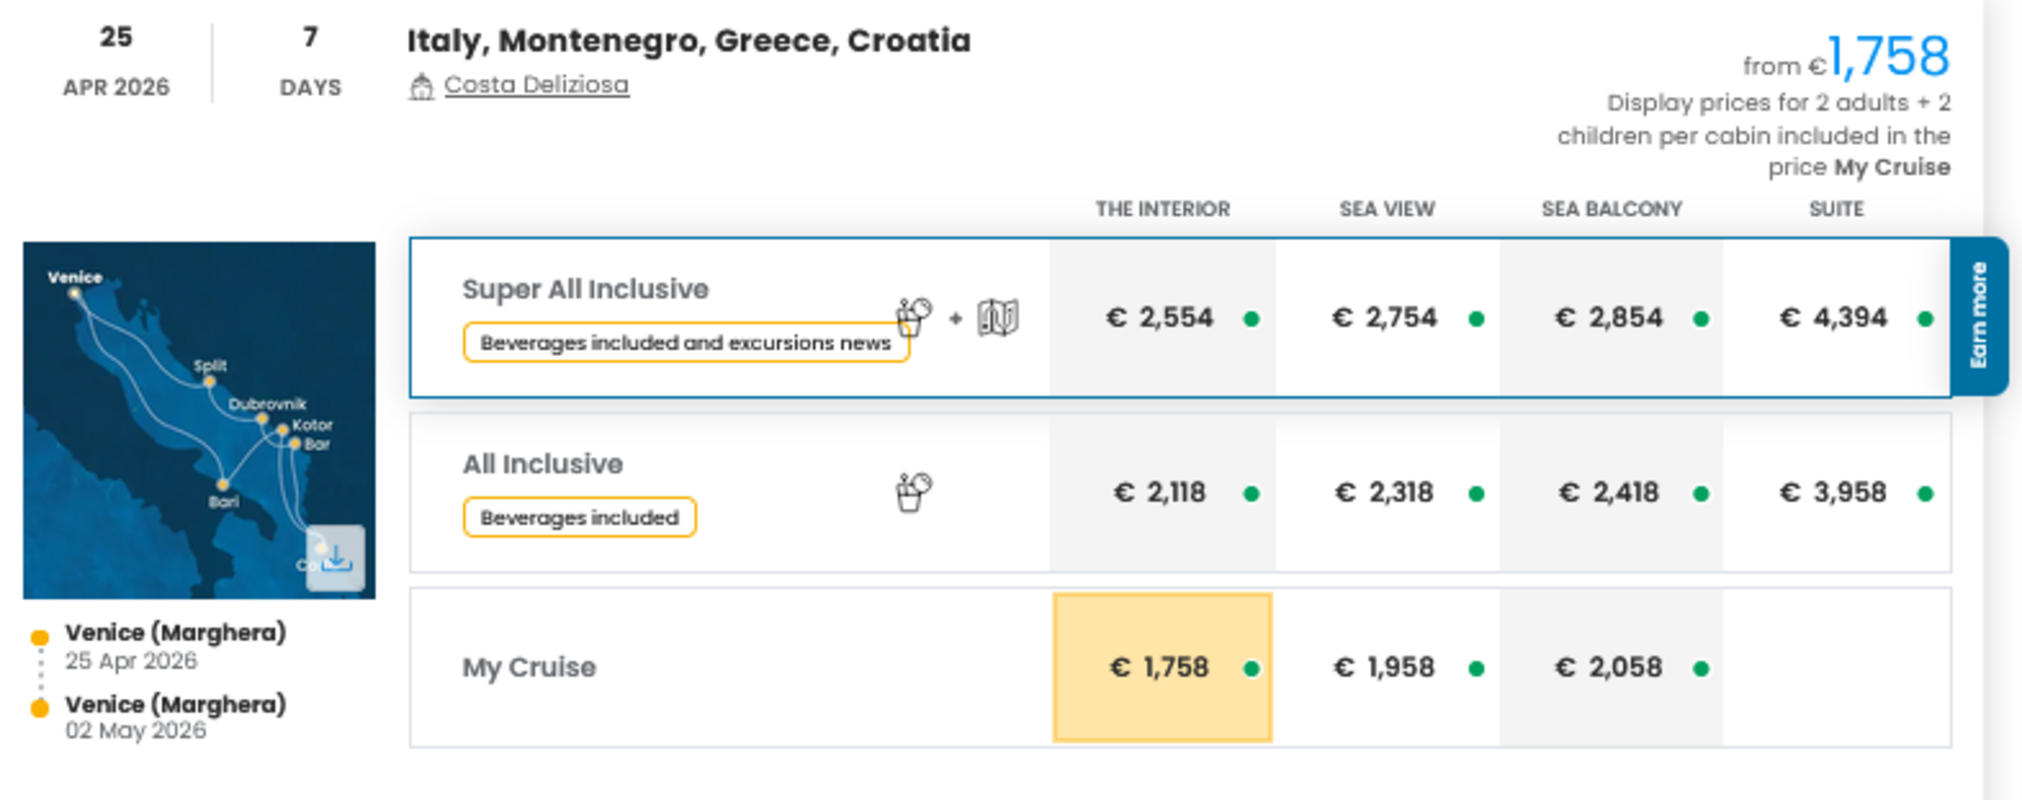Select the Suite column header

1838,209
